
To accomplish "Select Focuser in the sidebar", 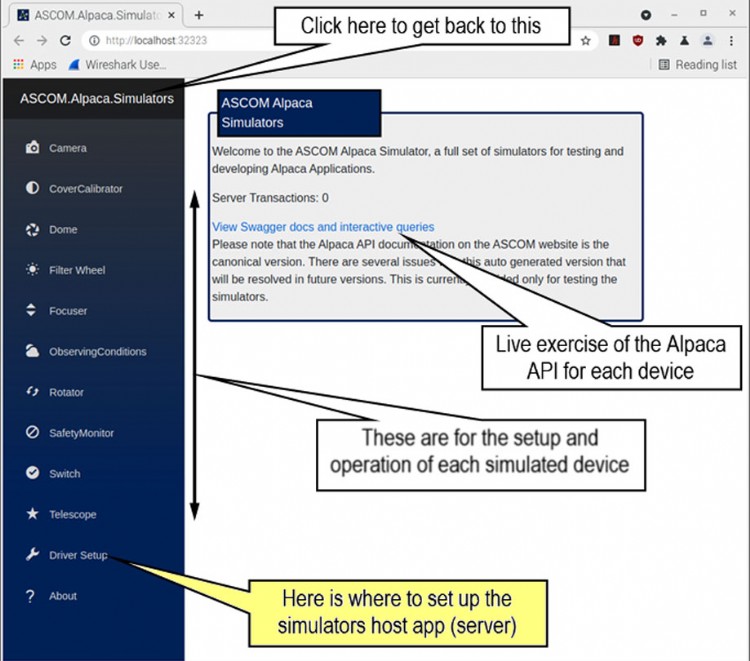I will (68, 311).
